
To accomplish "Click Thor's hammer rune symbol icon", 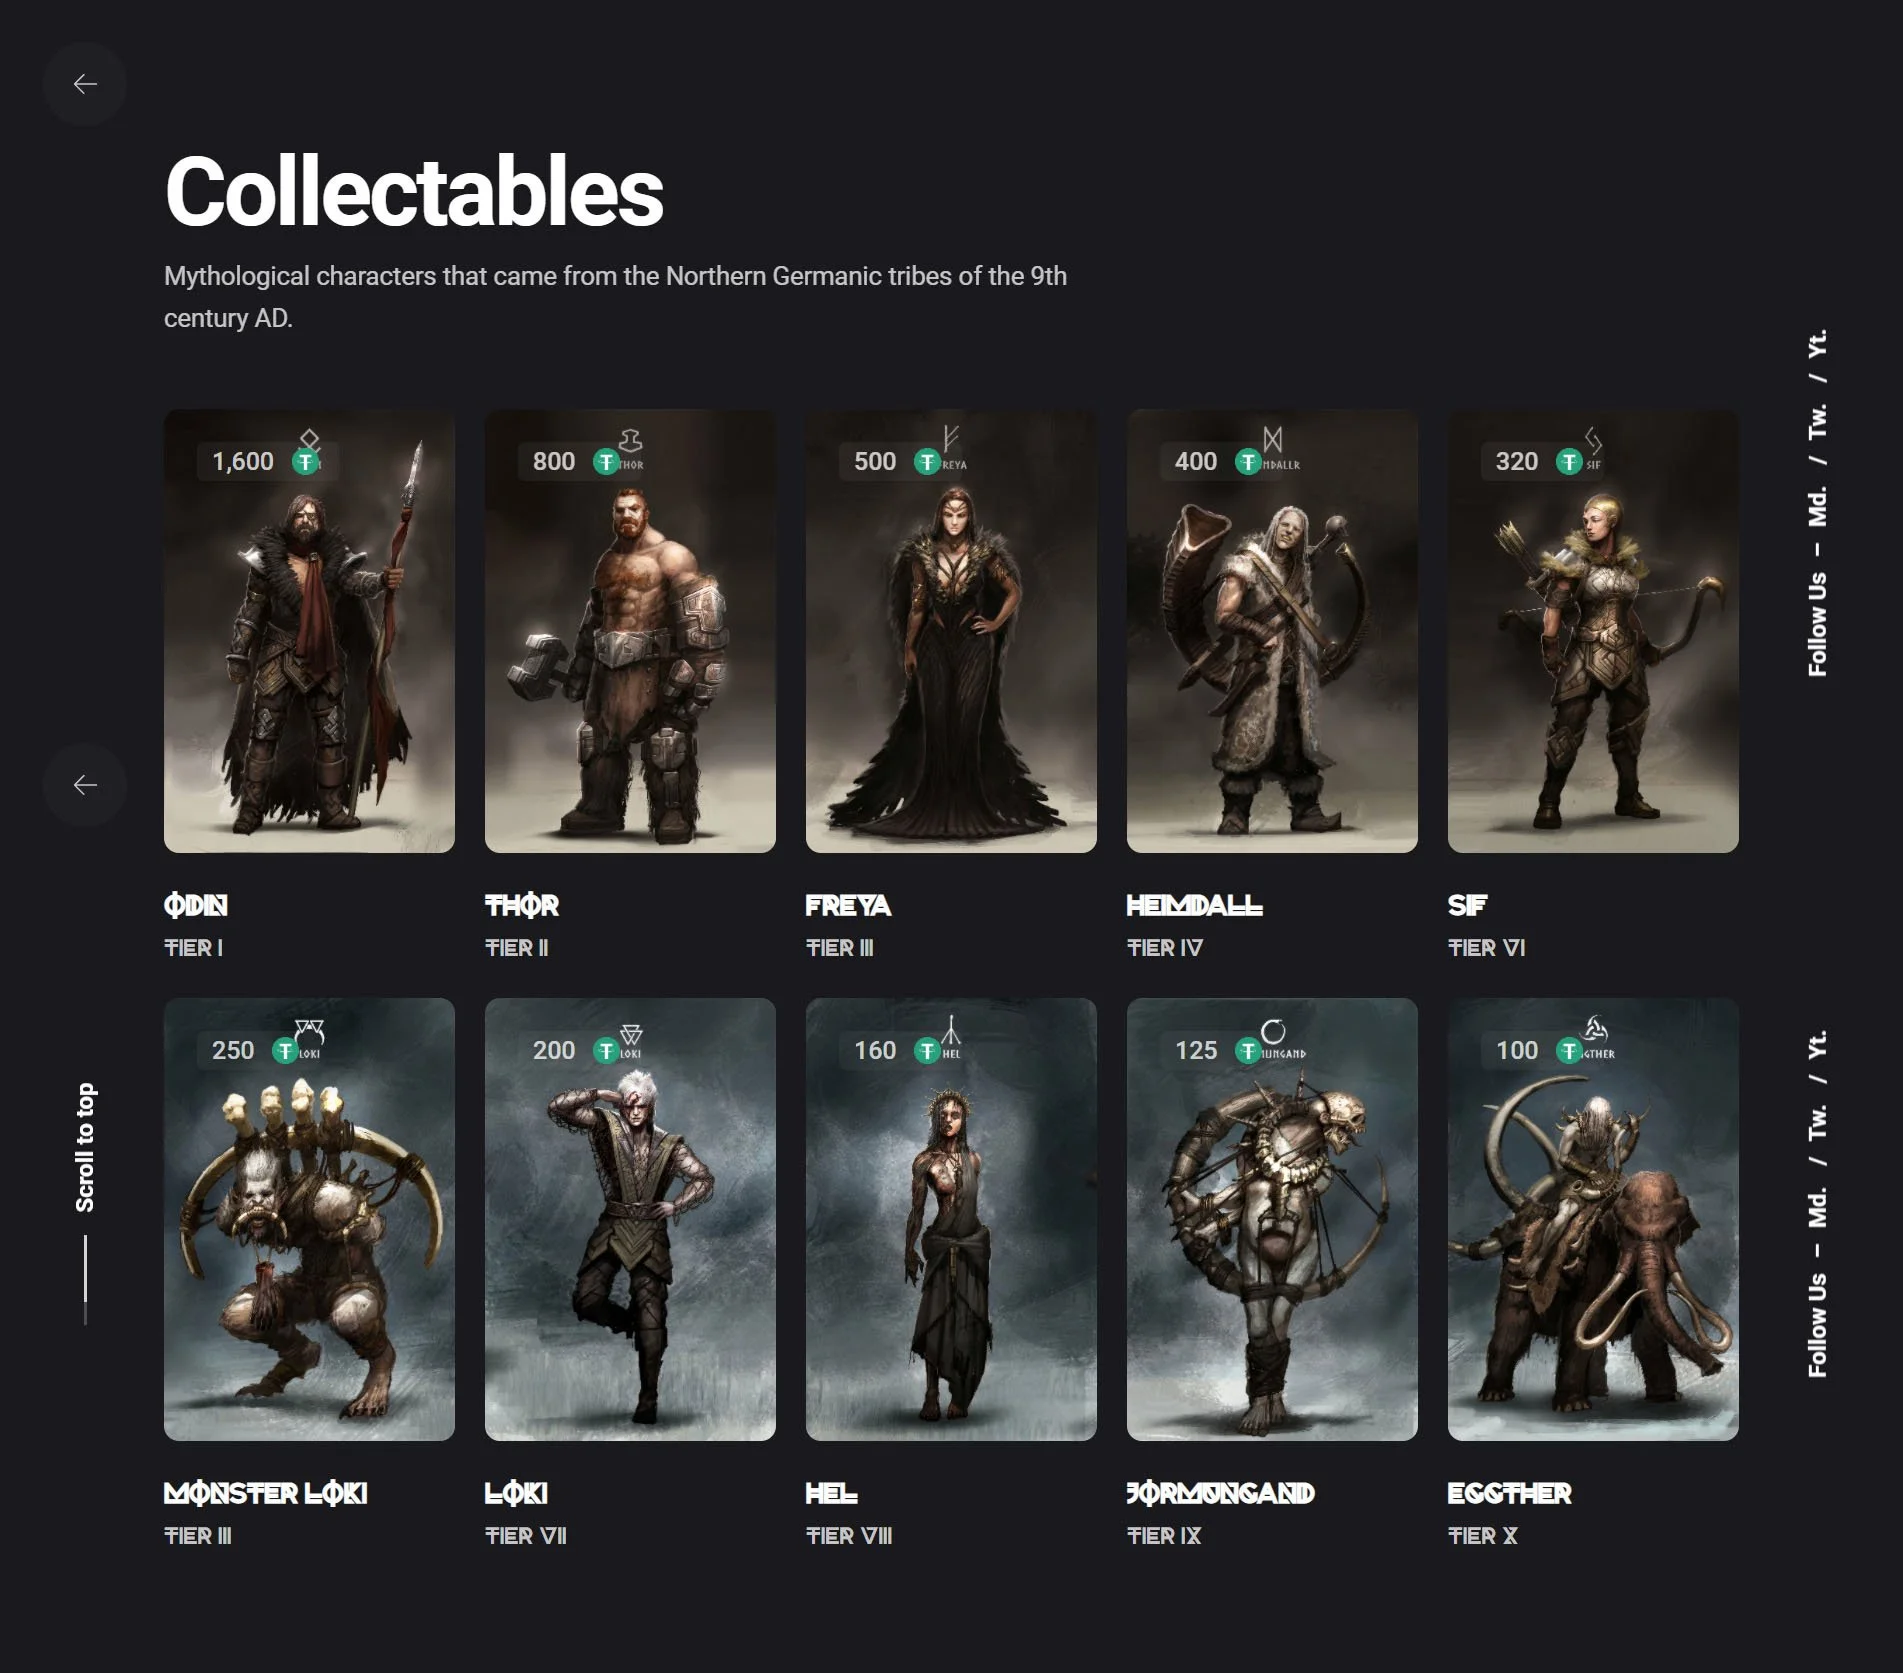I will tap(630, 441).
